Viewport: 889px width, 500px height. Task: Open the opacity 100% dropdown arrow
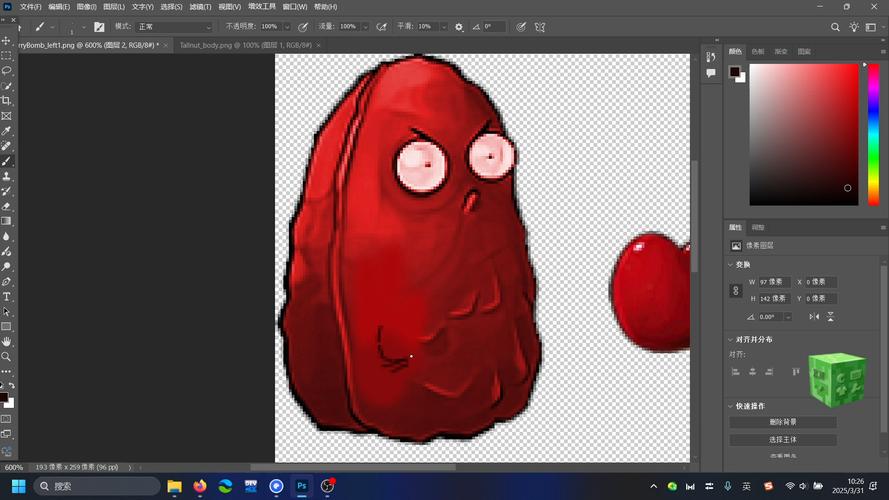click(287, 27)
